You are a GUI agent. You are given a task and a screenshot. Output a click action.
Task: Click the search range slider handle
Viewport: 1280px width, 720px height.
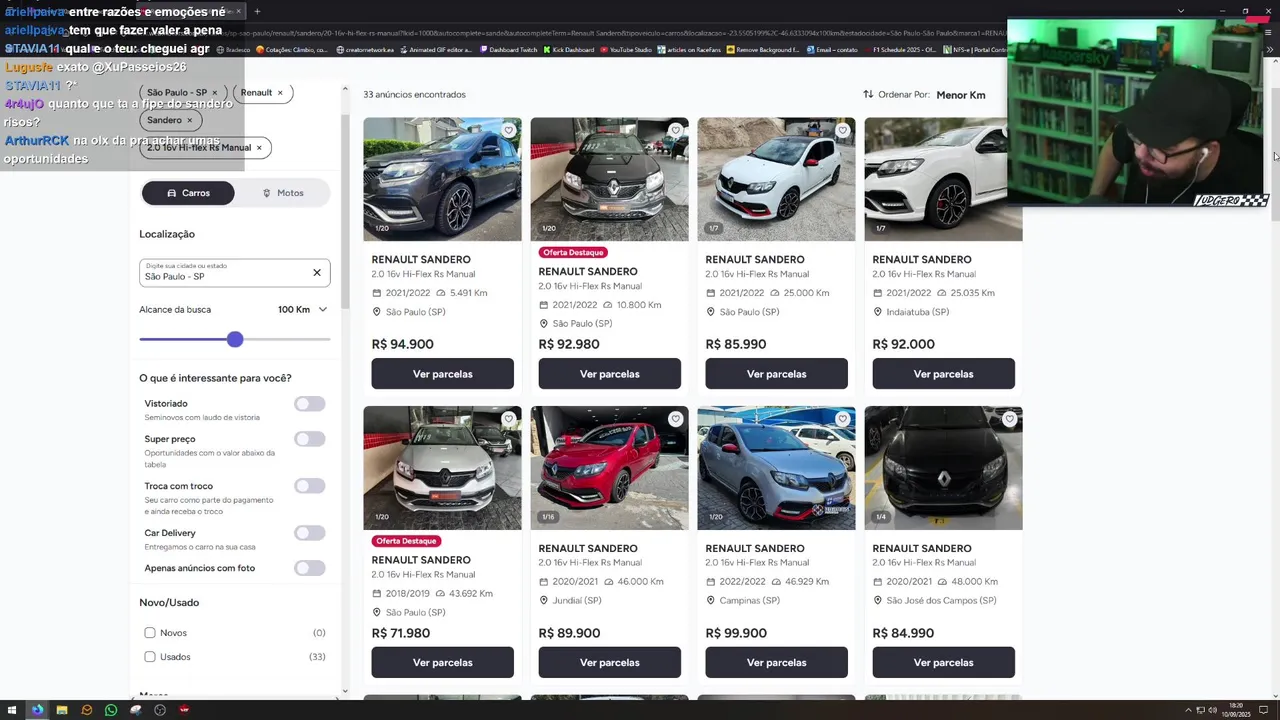pos(235,340)
